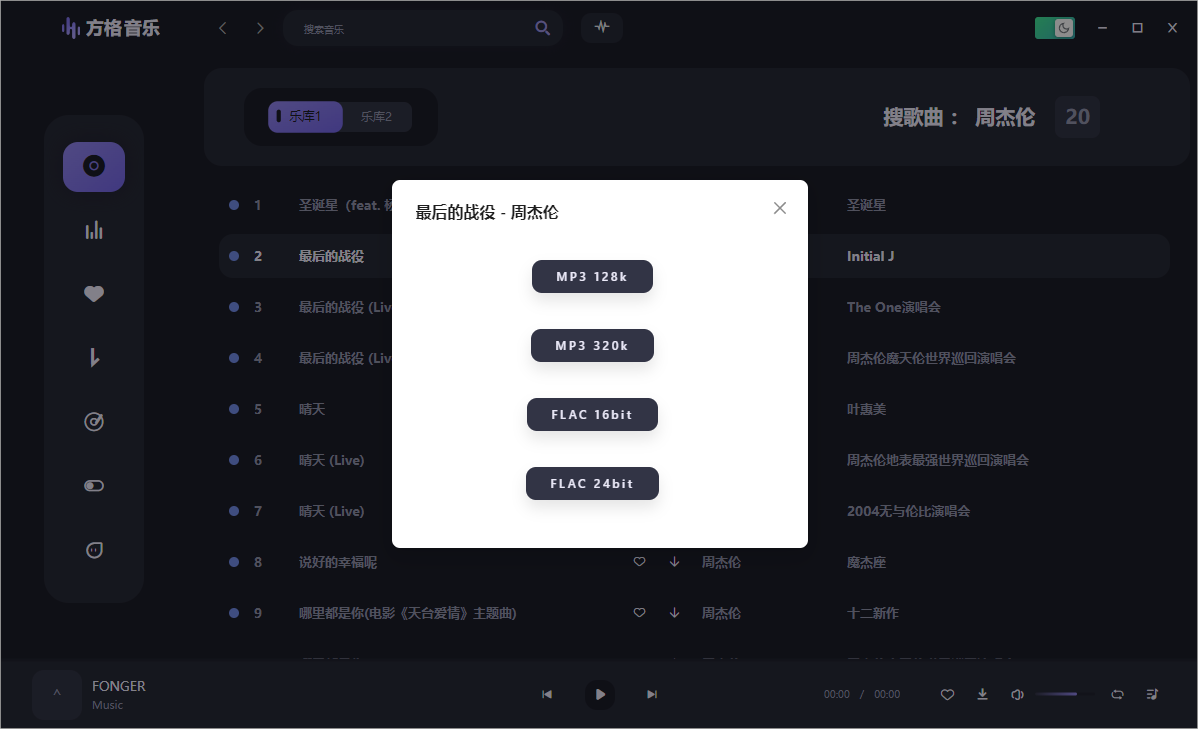Select the 乐库1 tab

pyautogui.click(x=305, y=117)
